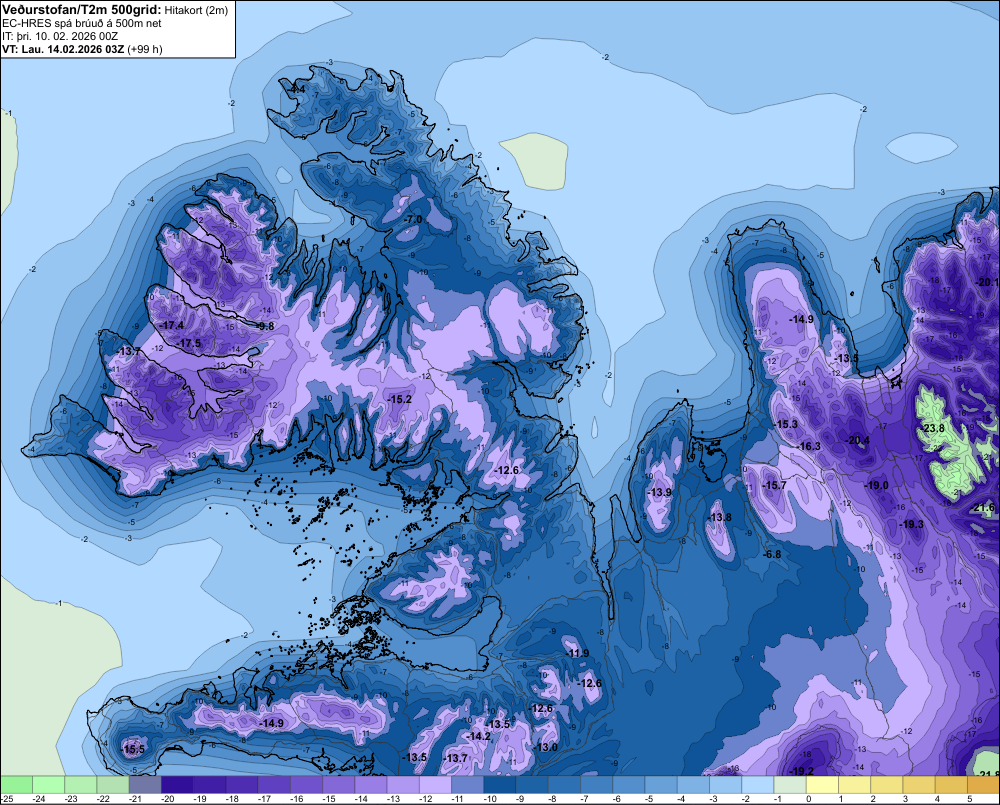Click the '-19.3' temperature label
The height and width of the screenshot is (805, 1000).
(x=911, y=524)
